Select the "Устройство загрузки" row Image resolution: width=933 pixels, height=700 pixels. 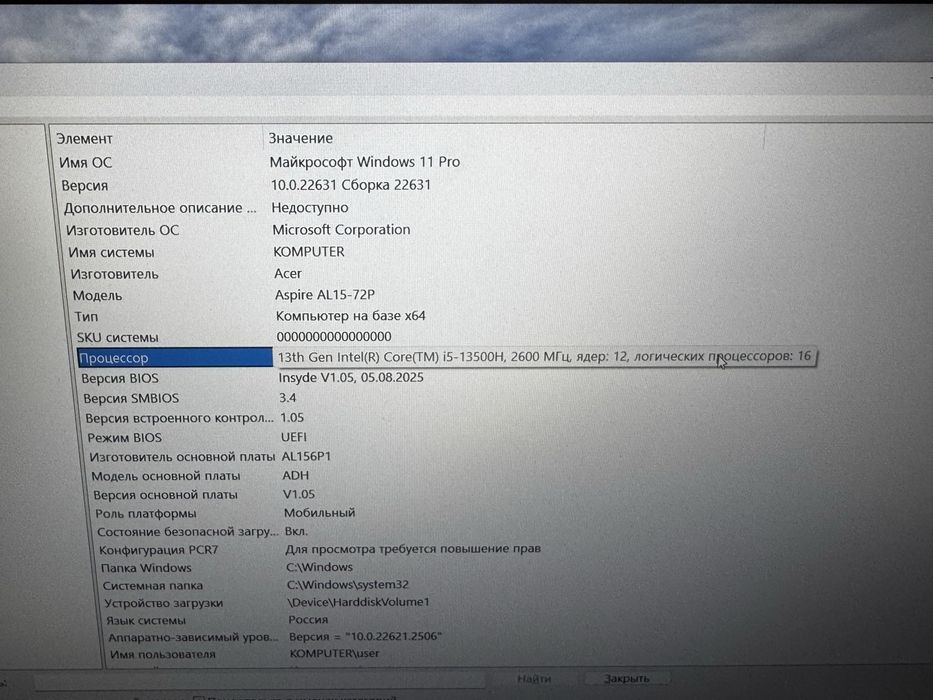click(164, 602)
